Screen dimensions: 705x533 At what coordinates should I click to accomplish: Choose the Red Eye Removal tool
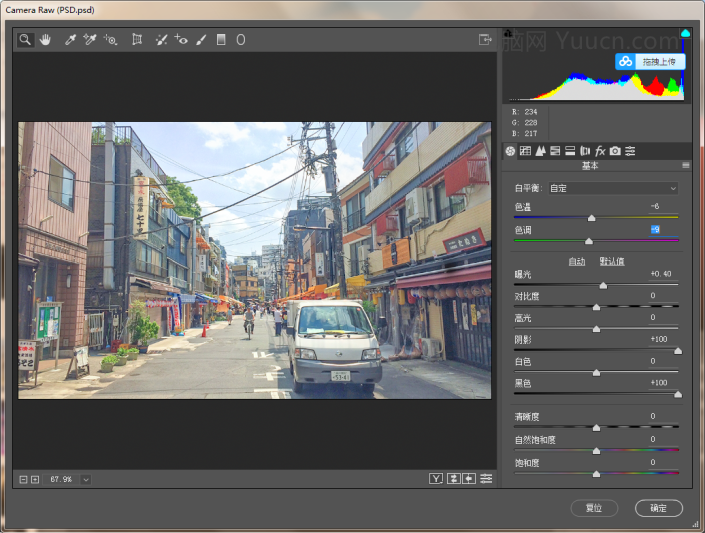[x=181, y=40]
